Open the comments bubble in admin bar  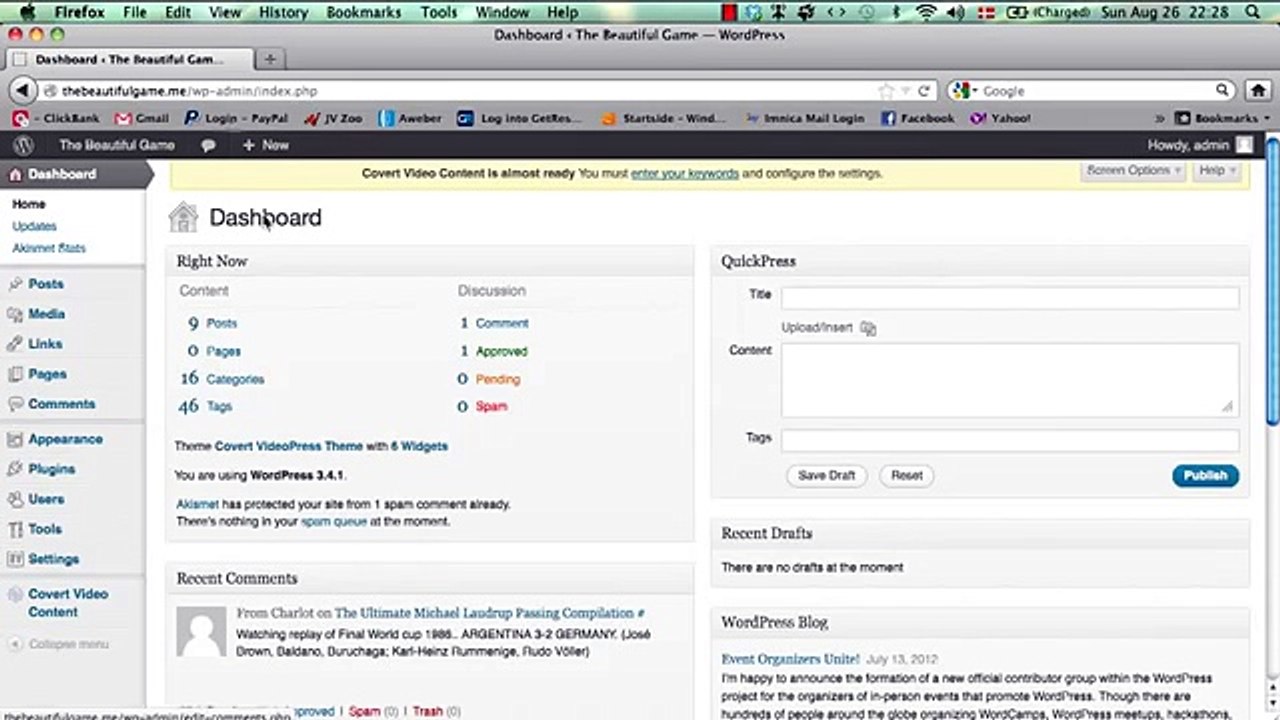pyautogui.click(x=208, y=146)
